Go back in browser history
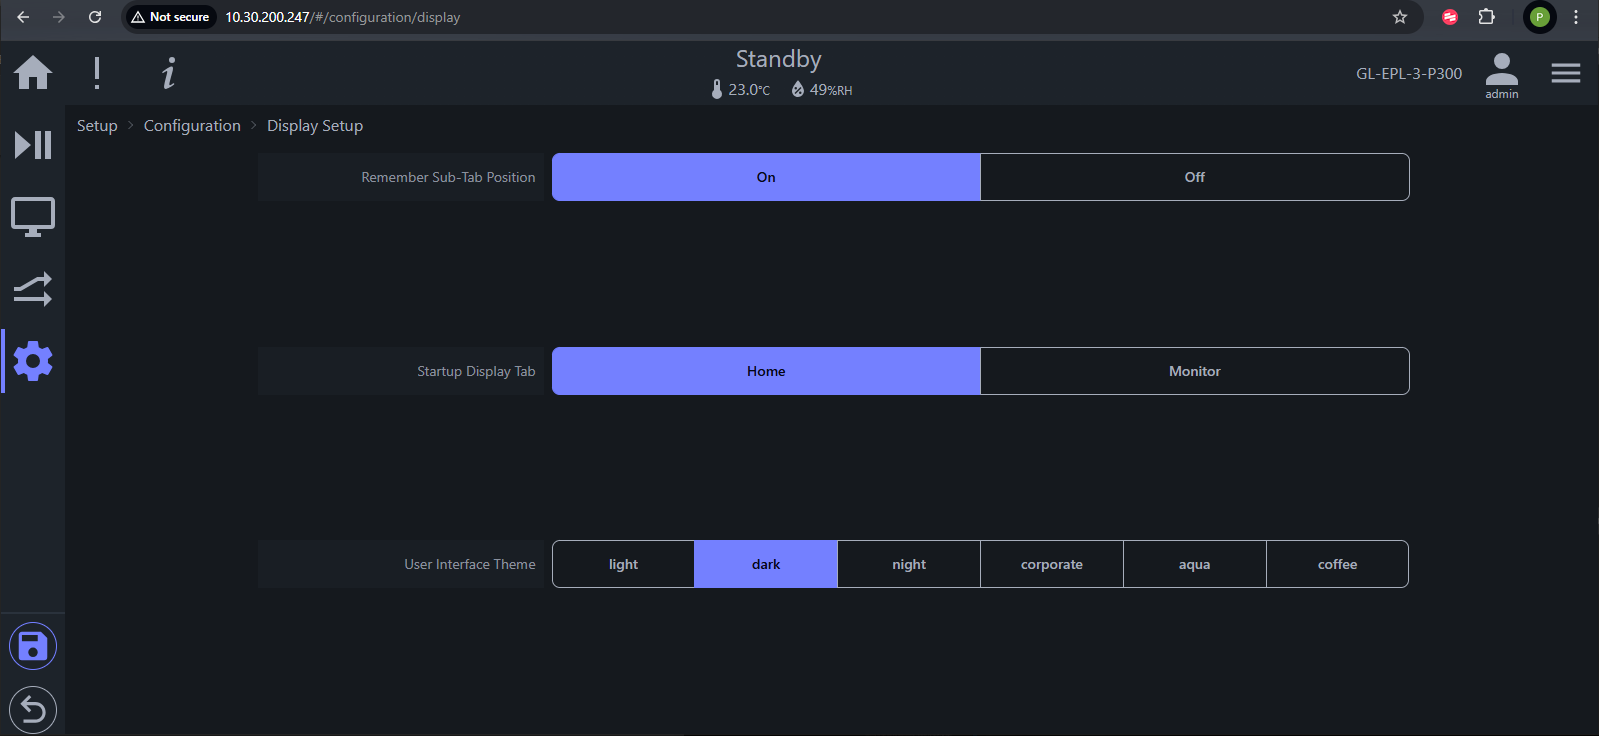Screen dimensions: 1599x736 click(23, 17)
